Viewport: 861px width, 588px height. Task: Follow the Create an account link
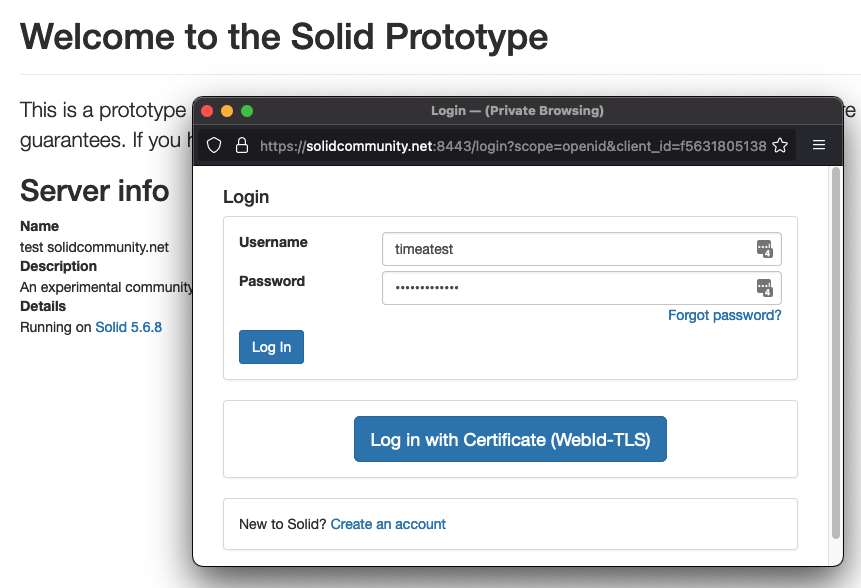388,523
